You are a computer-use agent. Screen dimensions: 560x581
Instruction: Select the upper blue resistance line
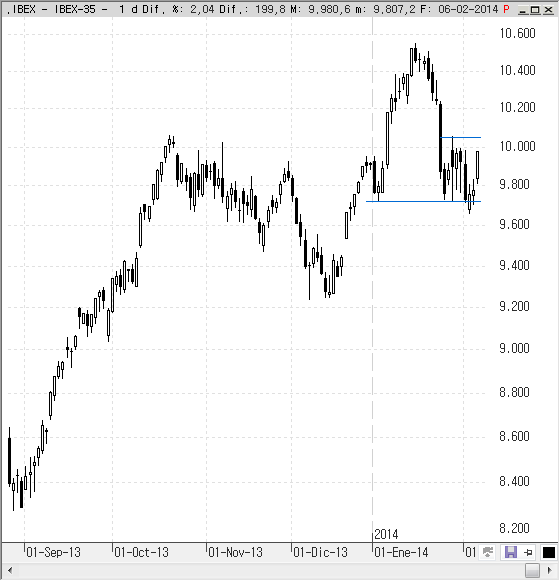(460, 137)
